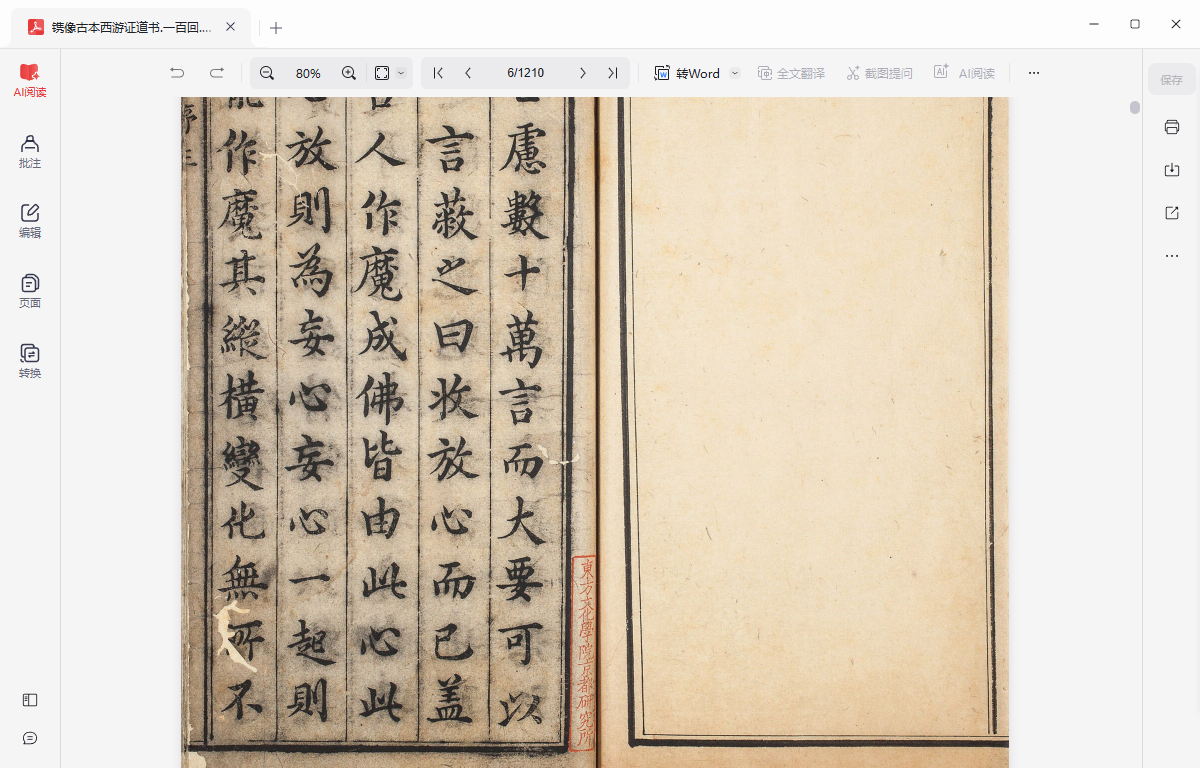The width and height of the screenshot is (1200, 768).
Task: Convert document with 转Word
Action: pyautogui.click(x=687, y=73)
